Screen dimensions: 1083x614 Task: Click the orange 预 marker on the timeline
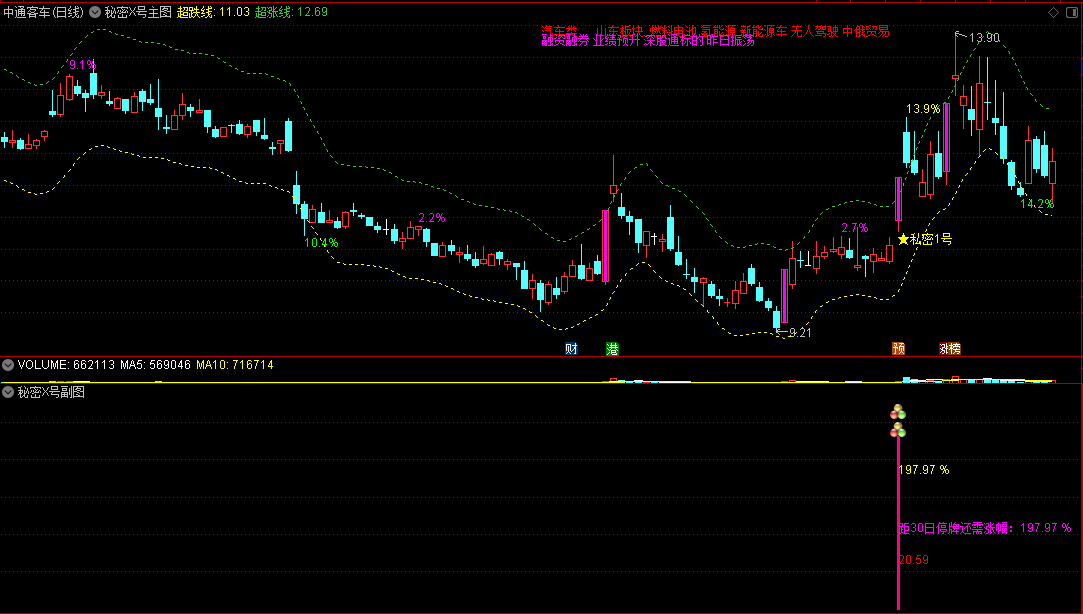899,349
